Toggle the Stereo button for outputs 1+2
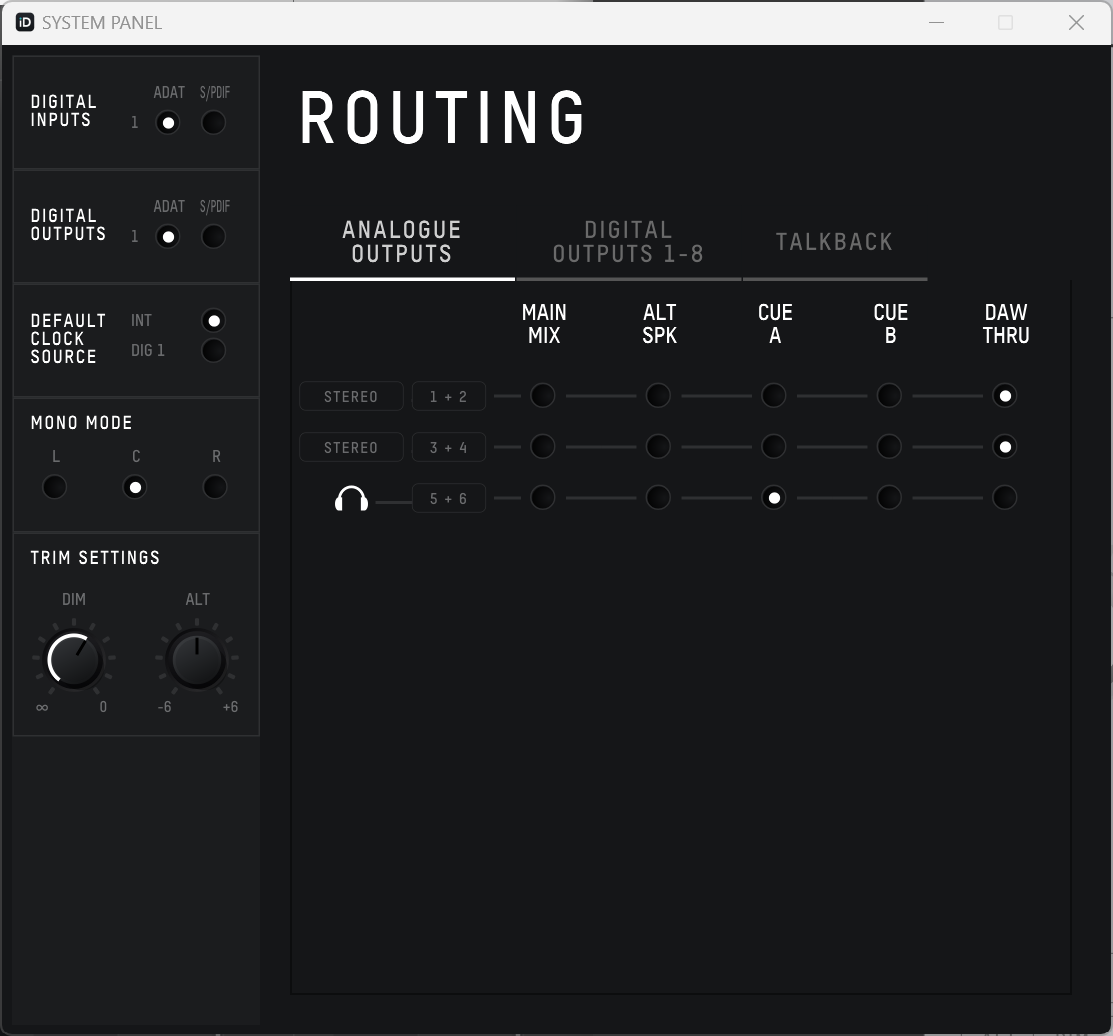 [x=351, y=396]
